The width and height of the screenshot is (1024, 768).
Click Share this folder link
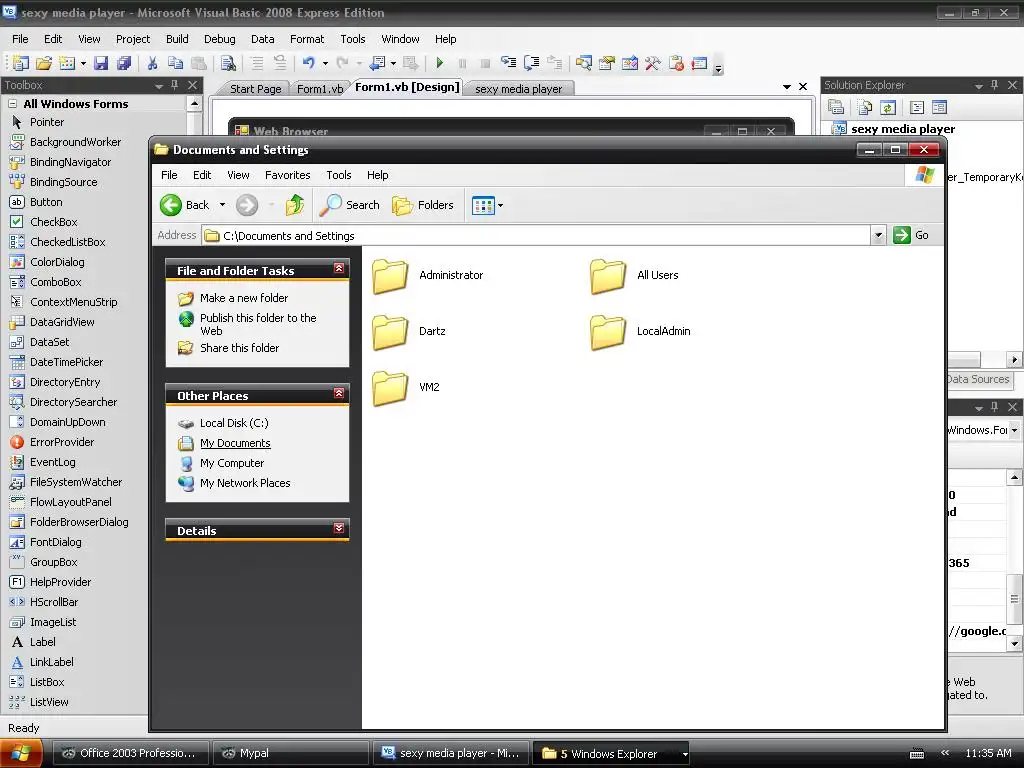239,348
